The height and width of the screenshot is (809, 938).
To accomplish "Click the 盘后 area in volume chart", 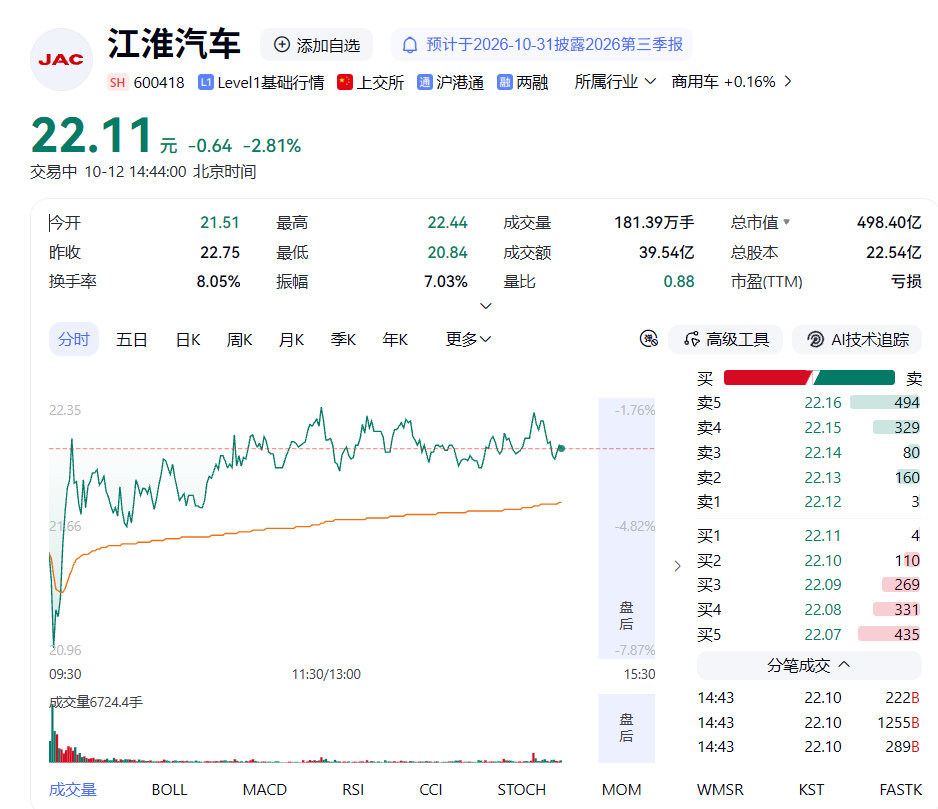I will point(626,728).
